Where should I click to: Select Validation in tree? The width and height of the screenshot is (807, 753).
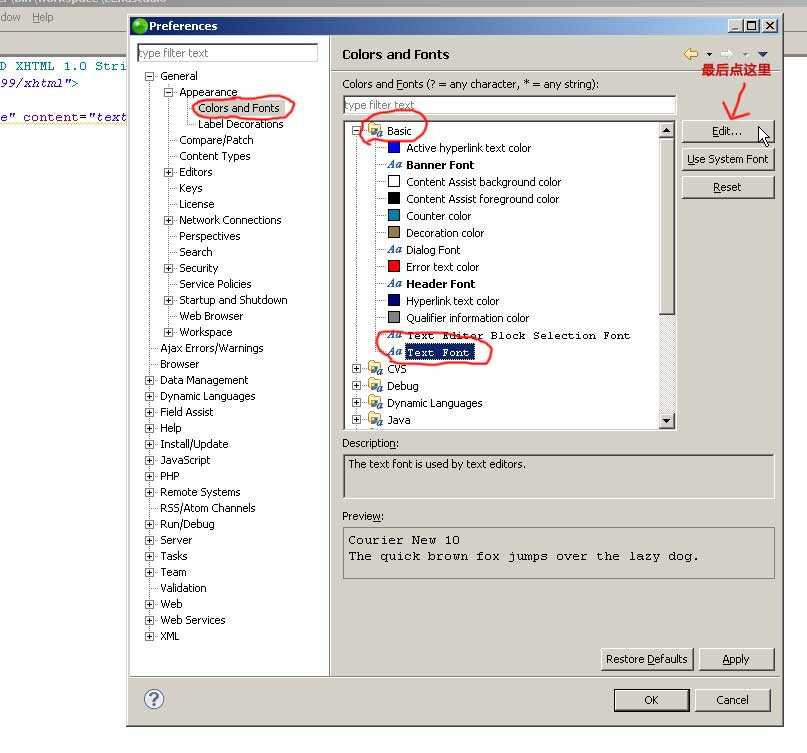[x=183, y=588]
